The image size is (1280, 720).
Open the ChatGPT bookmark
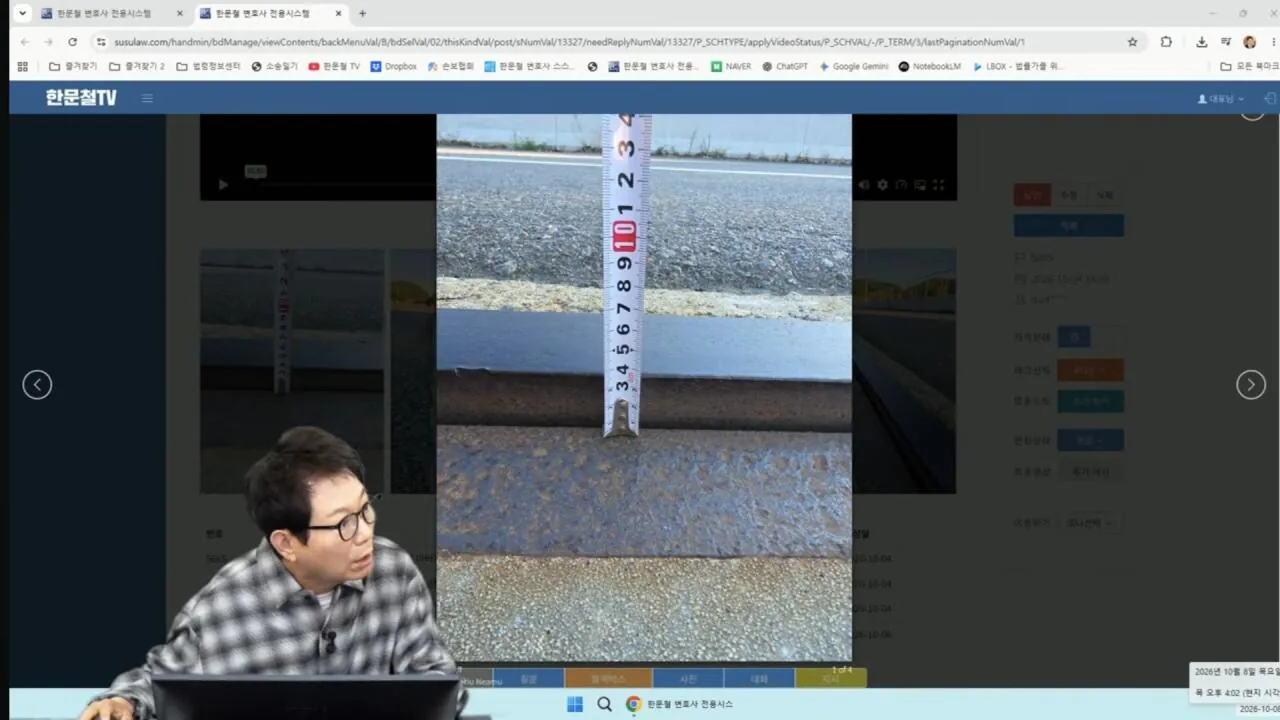[x=784, y=66]
